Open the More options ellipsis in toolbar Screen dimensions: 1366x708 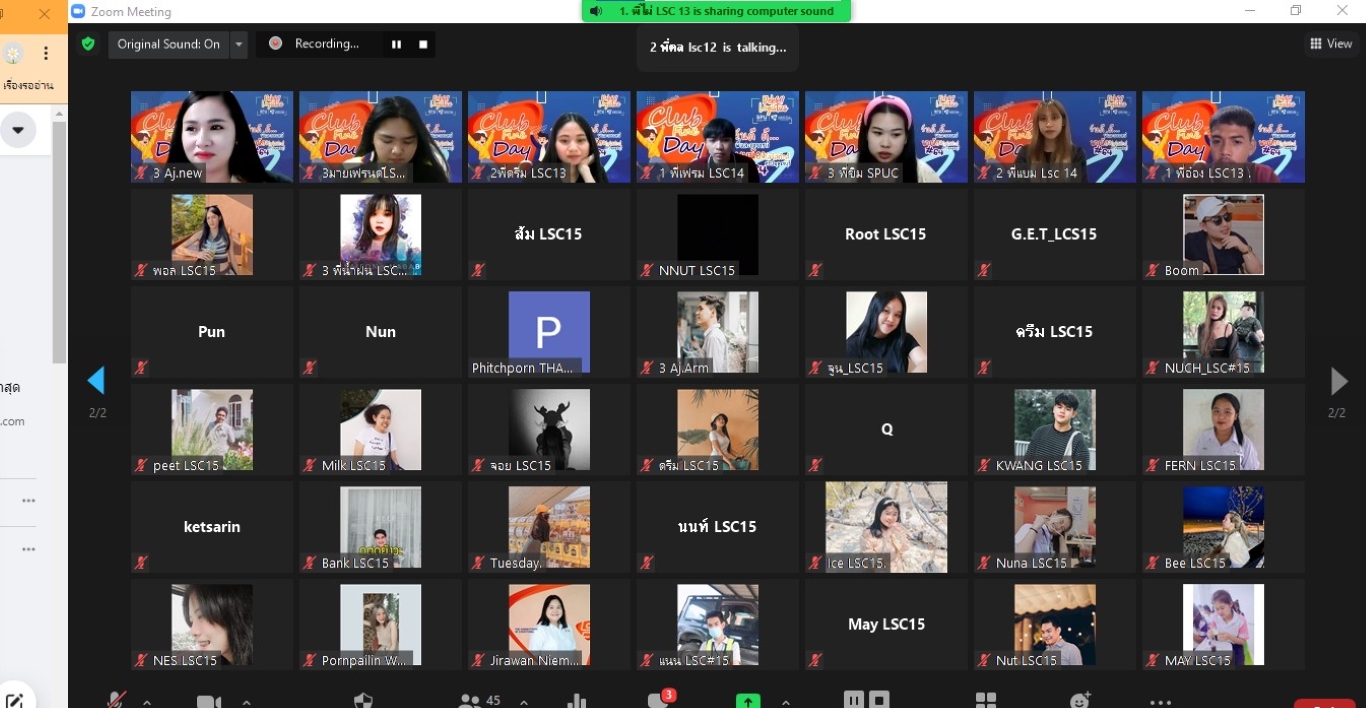(1160, 702)
